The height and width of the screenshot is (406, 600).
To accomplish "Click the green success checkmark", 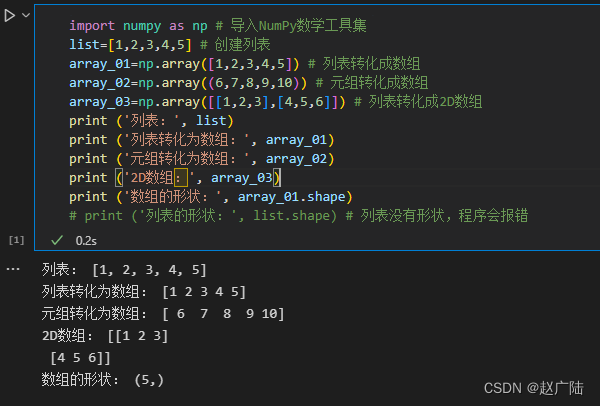I will (x=57, y=240).
